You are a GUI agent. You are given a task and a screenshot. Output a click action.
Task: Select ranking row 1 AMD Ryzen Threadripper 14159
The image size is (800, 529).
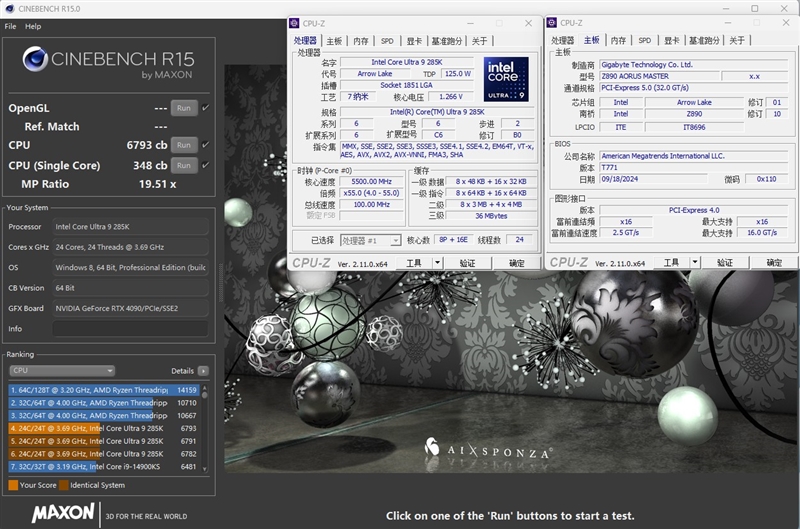point(104,390)
